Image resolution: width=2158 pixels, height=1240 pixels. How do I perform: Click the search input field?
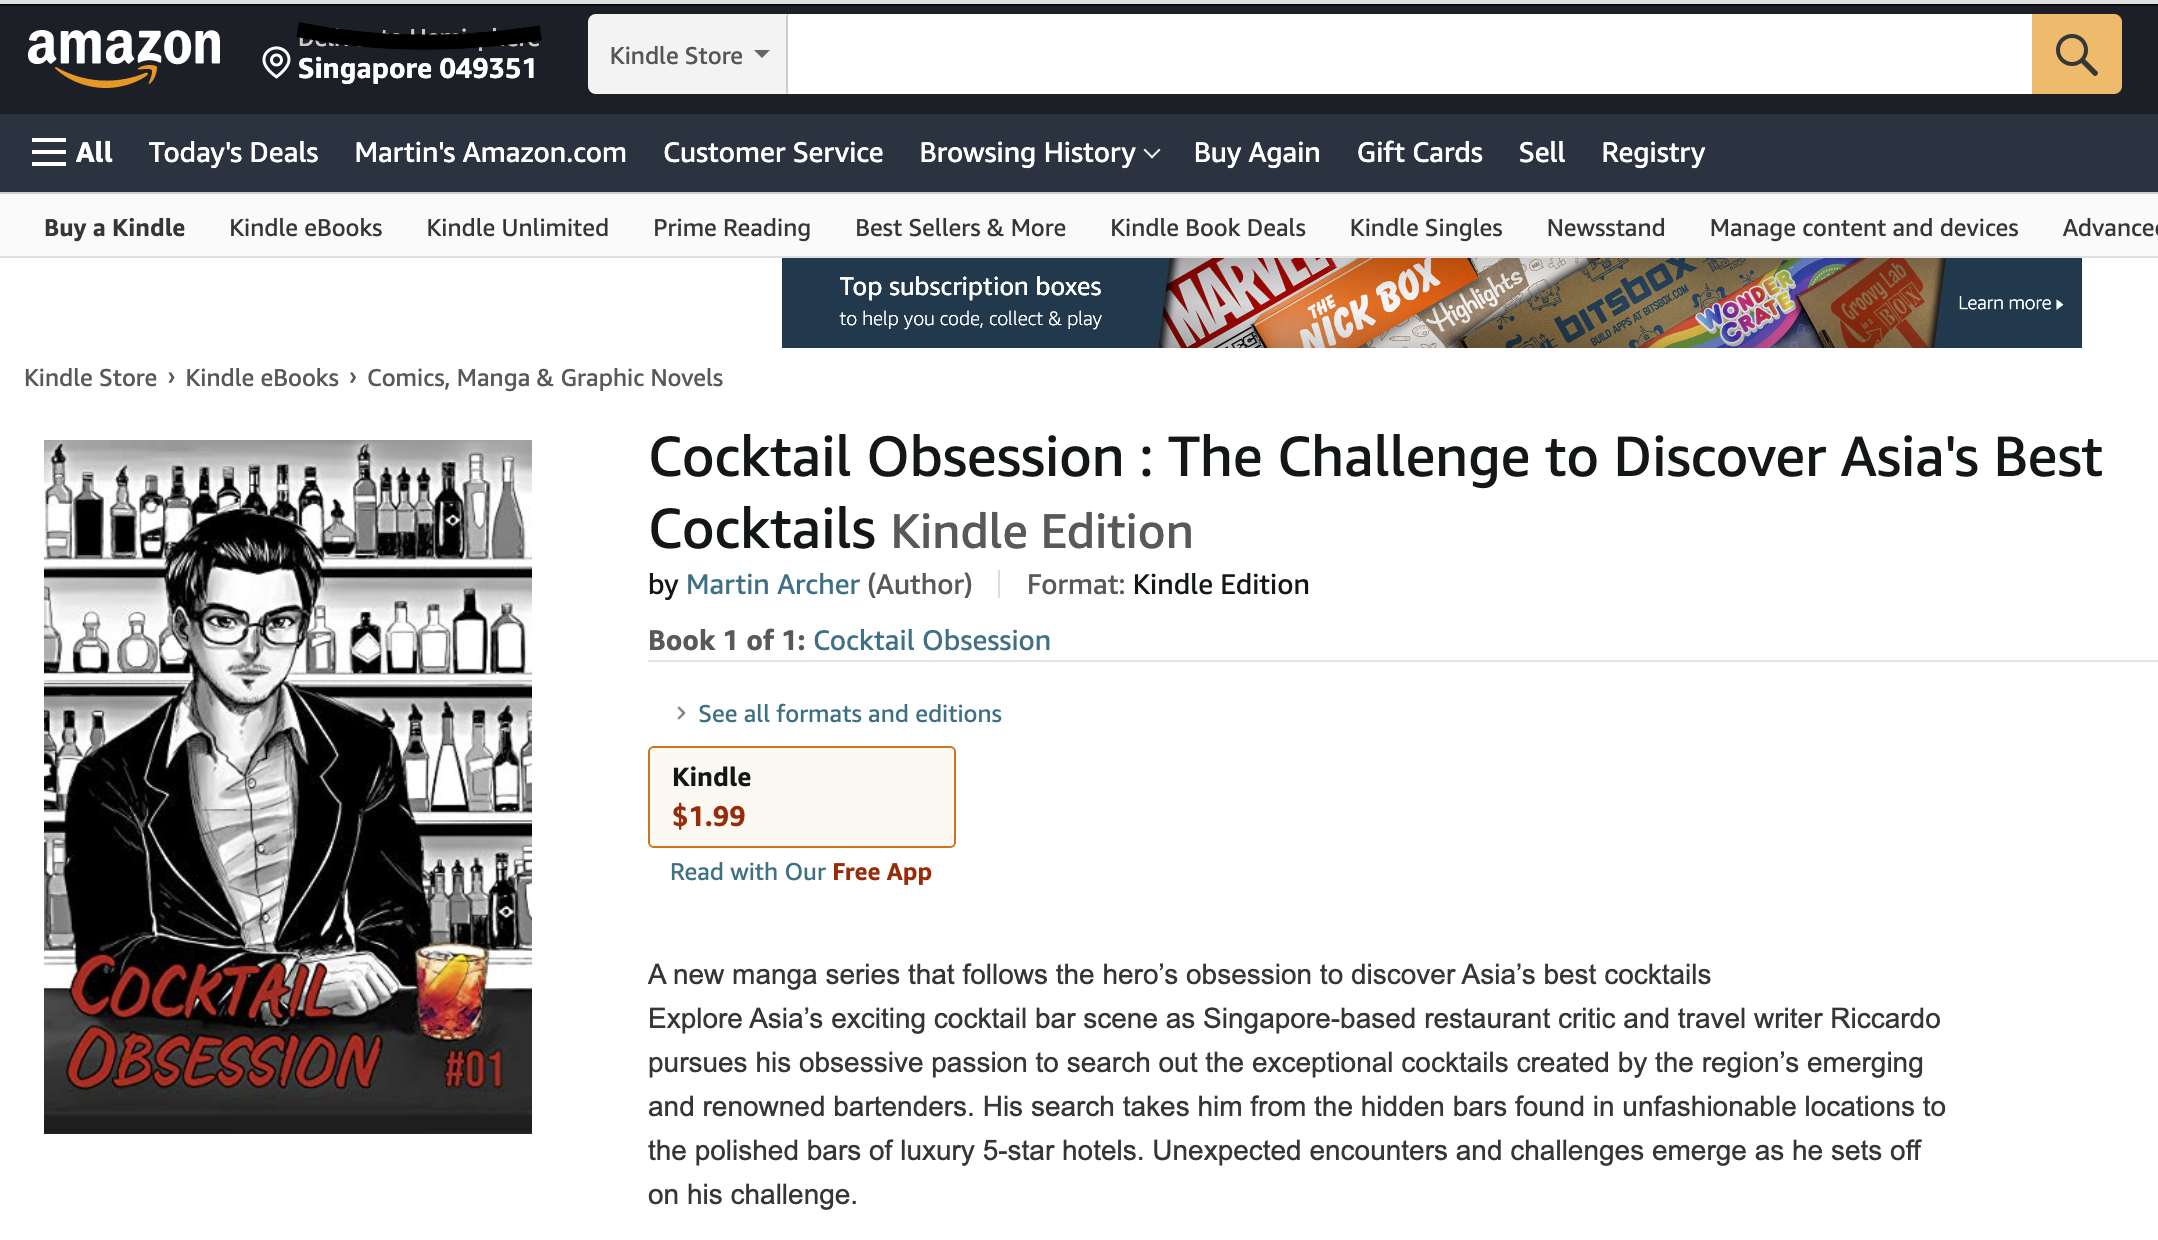pyautogui.click(x=1408, y=55)
